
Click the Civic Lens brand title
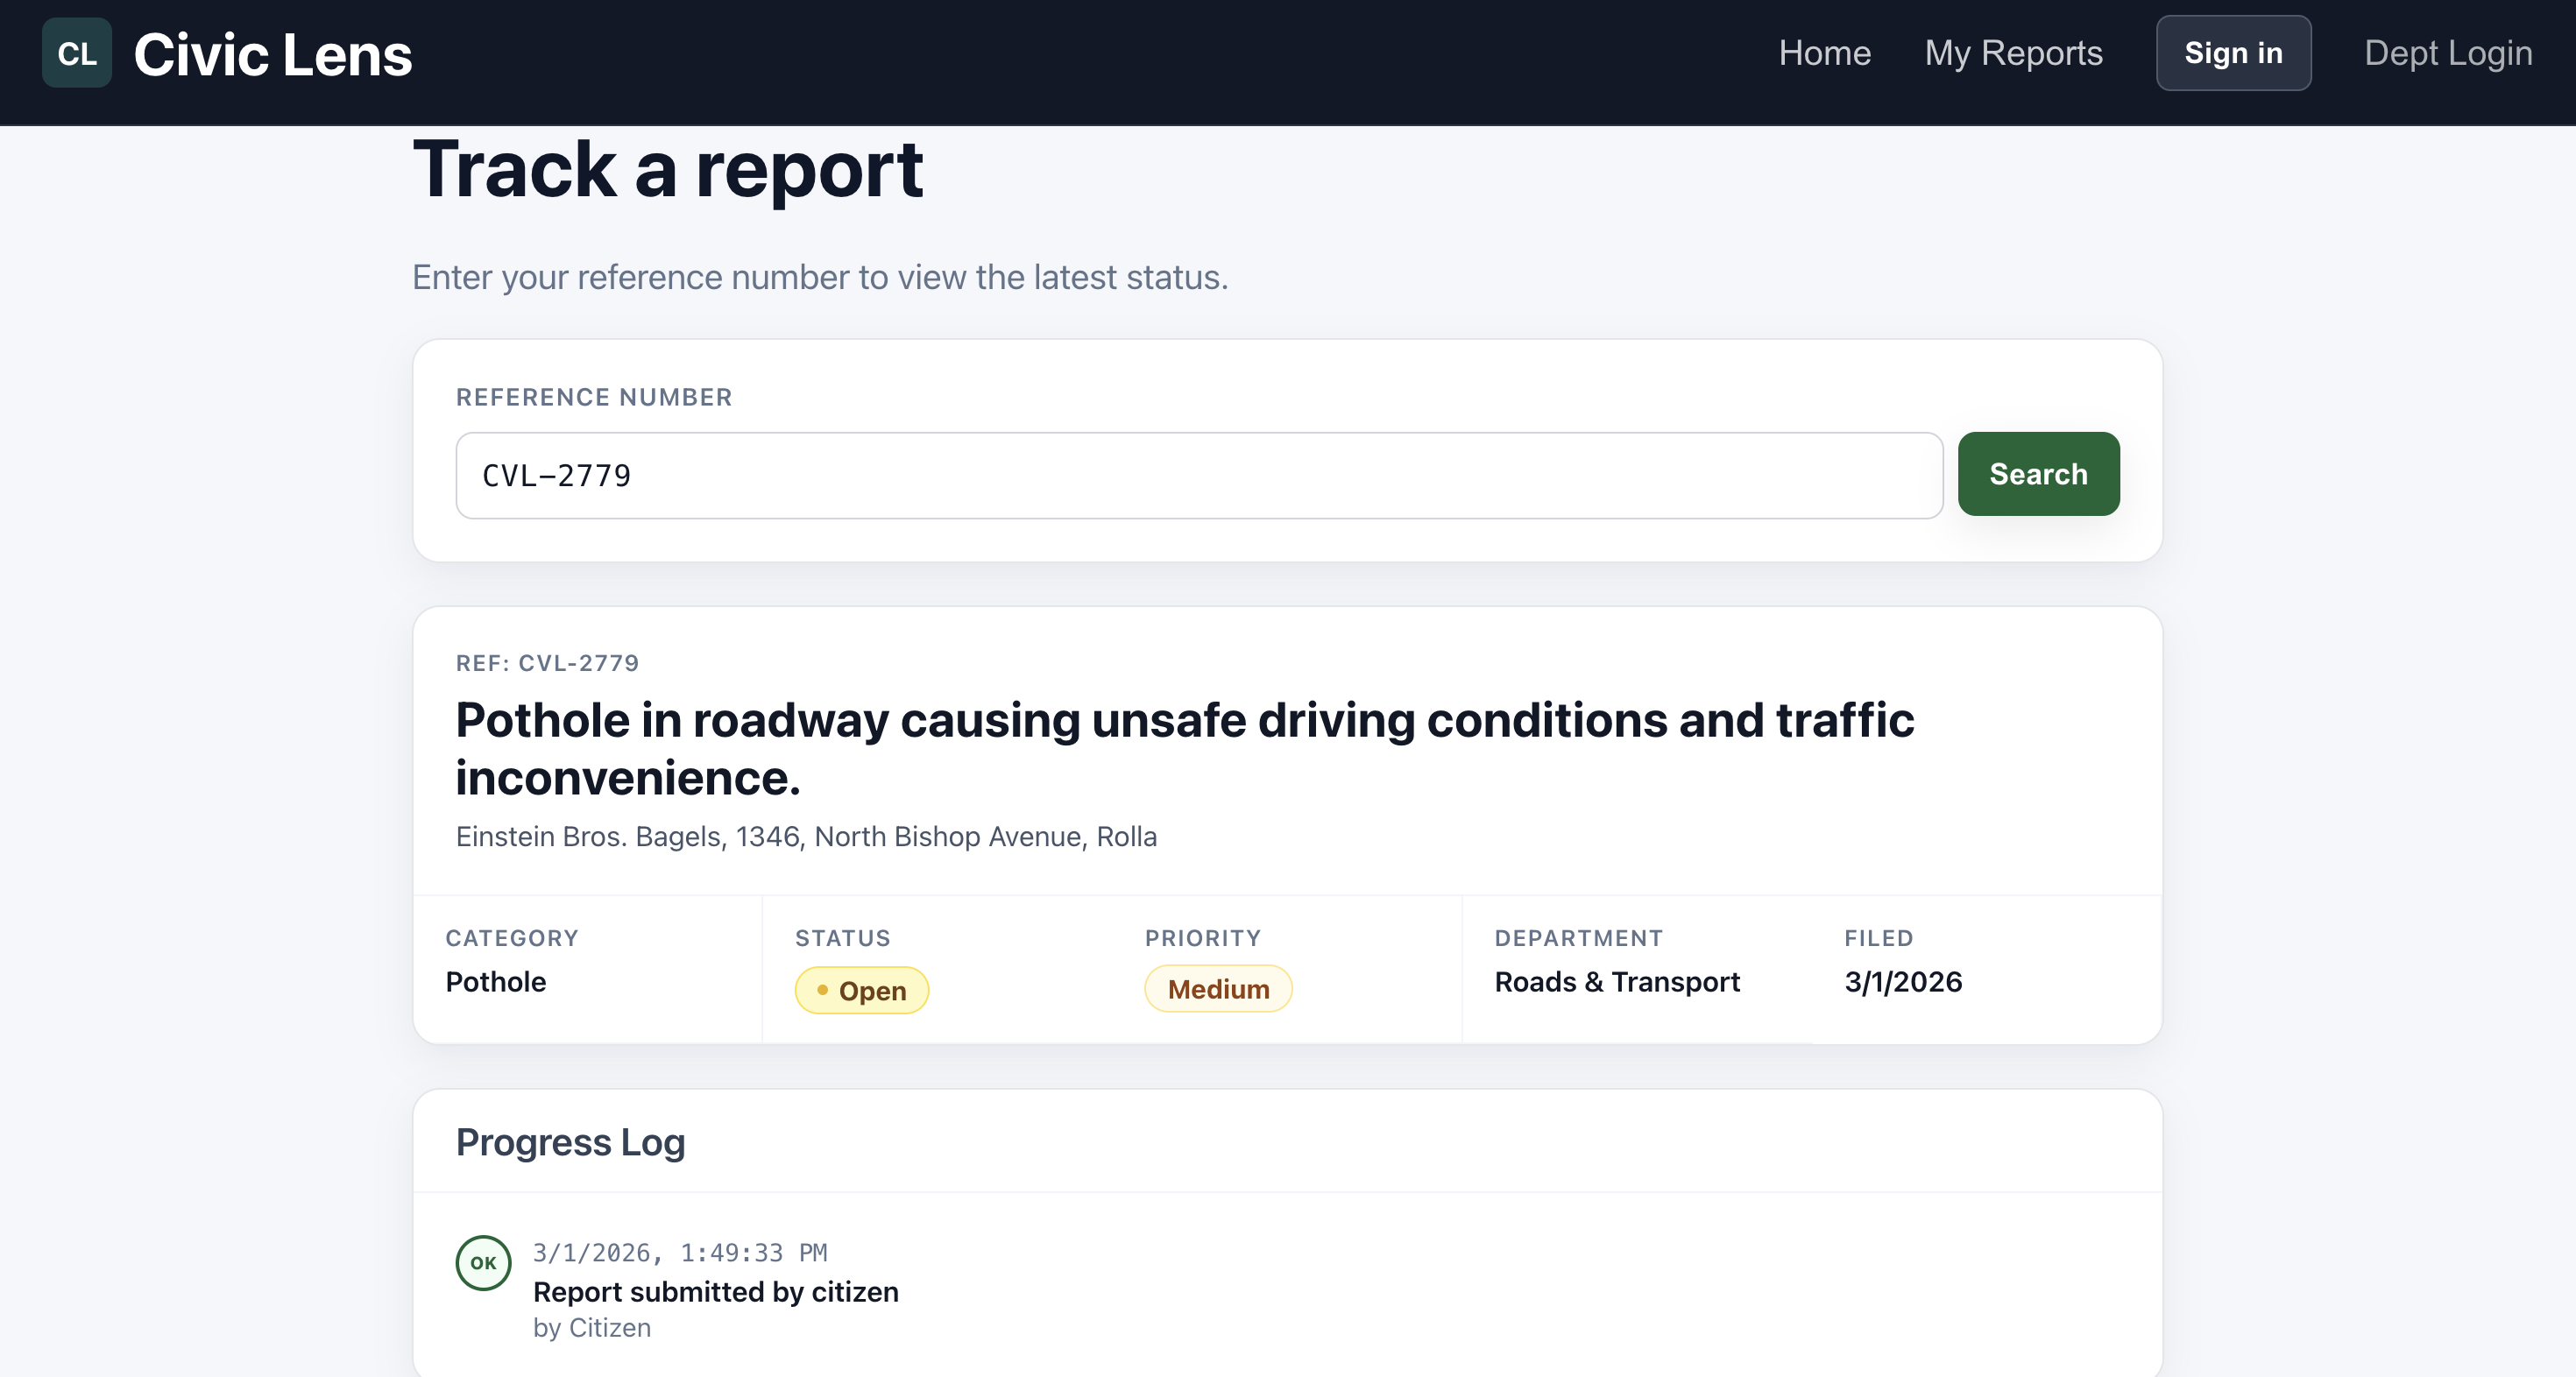[272, 54]
